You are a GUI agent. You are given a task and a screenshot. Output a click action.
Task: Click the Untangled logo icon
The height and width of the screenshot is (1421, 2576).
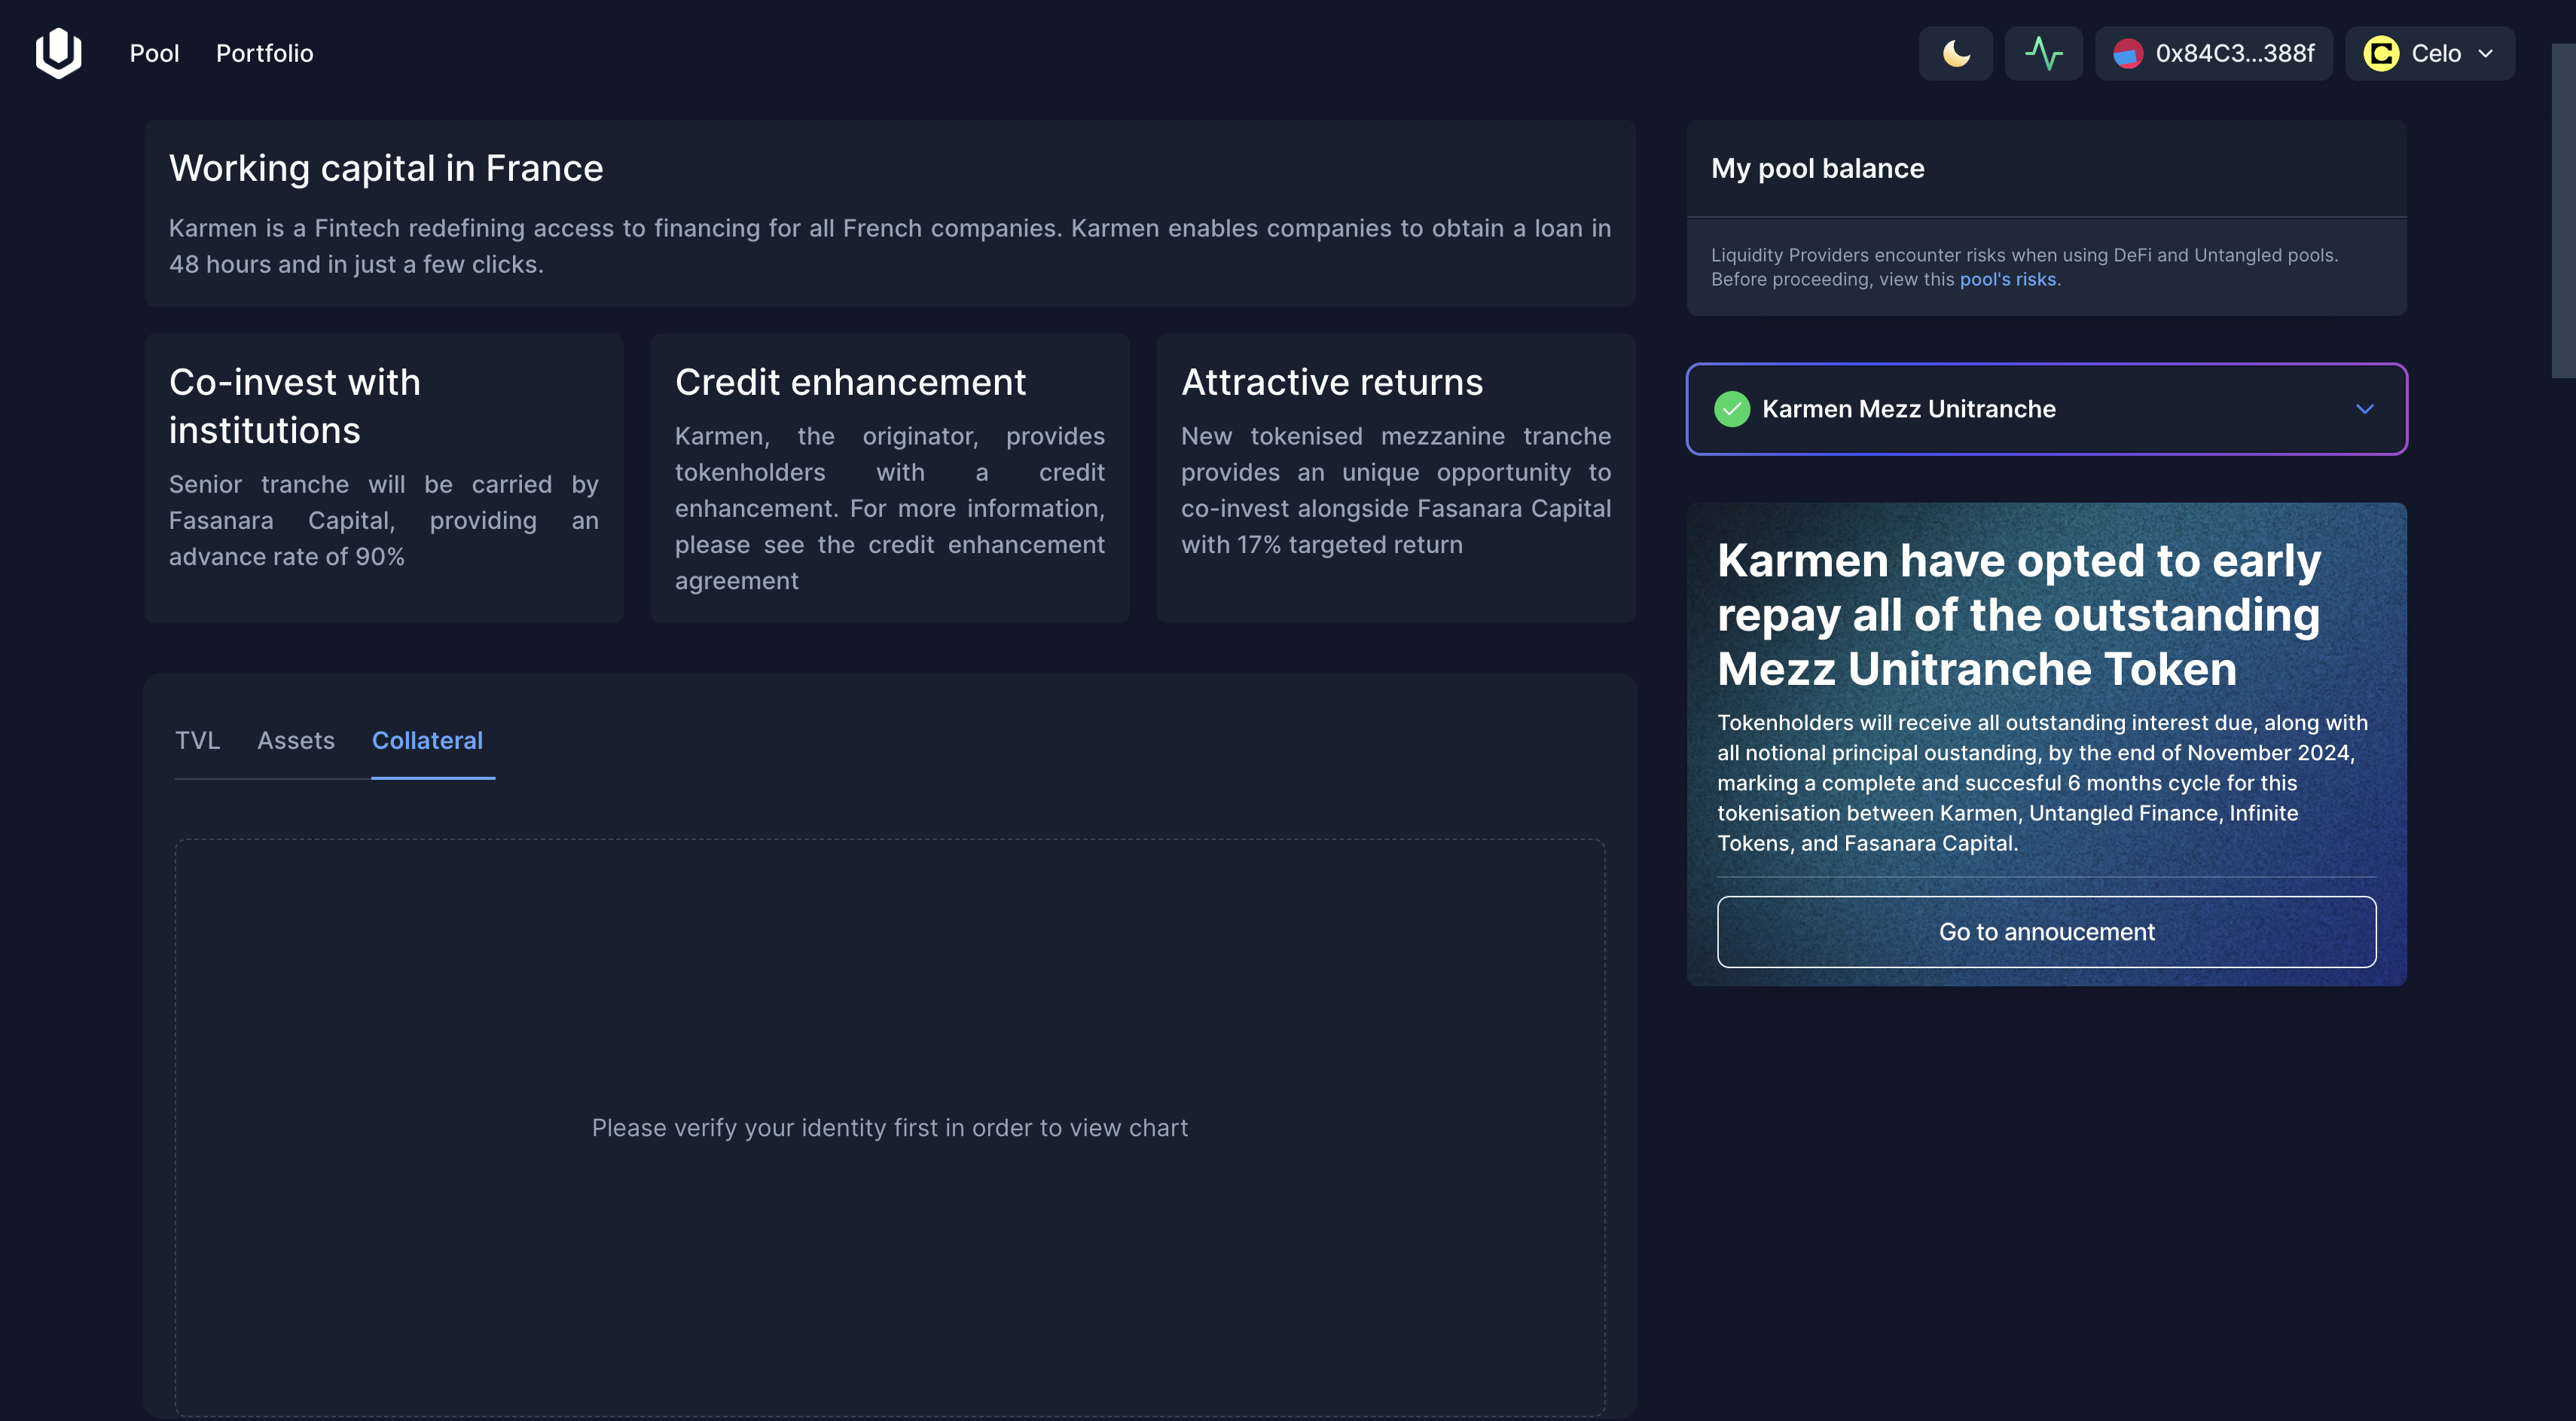[58, 53]
